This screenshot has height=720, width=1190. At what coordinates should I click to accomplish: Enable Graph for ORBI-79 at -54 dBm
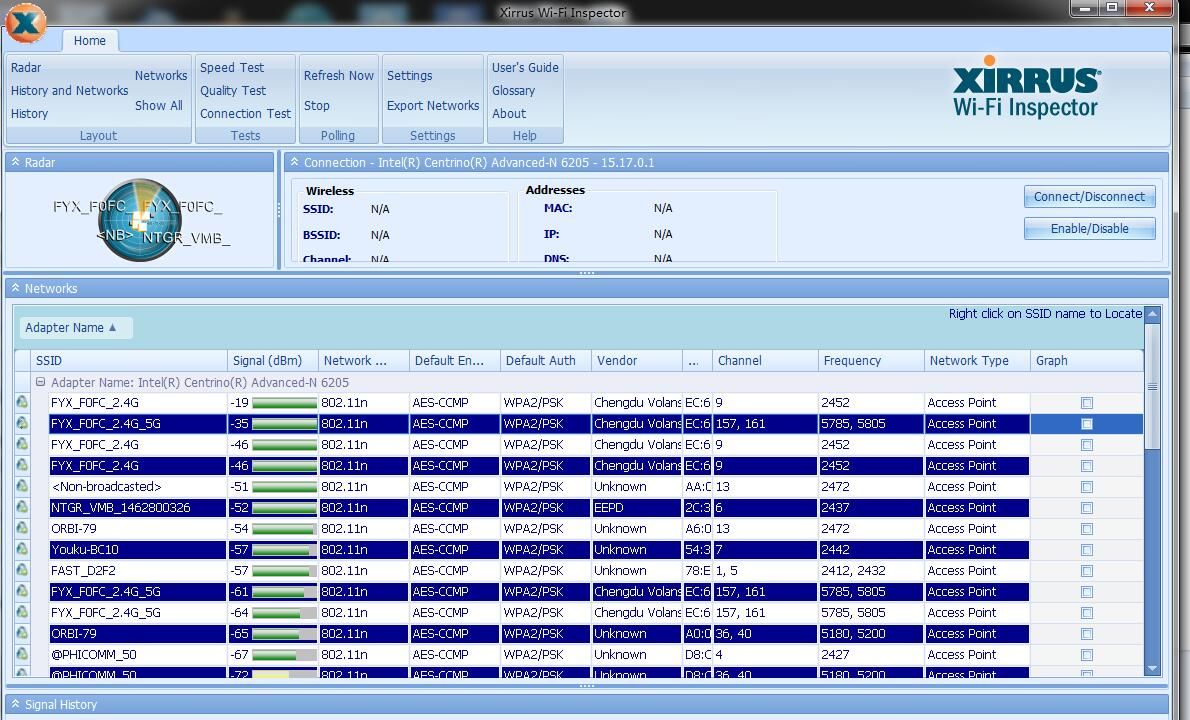(x=1087, y=529)
